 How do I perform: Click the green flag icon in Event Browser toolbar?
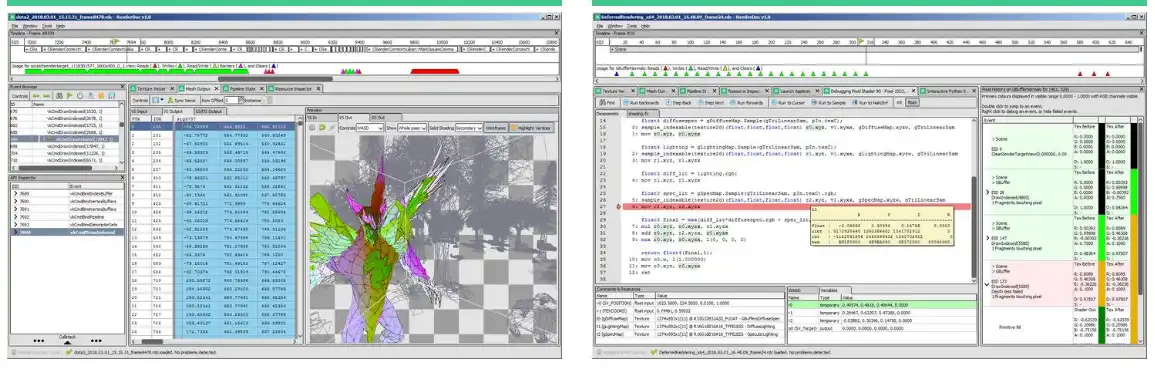click(69, 96)
